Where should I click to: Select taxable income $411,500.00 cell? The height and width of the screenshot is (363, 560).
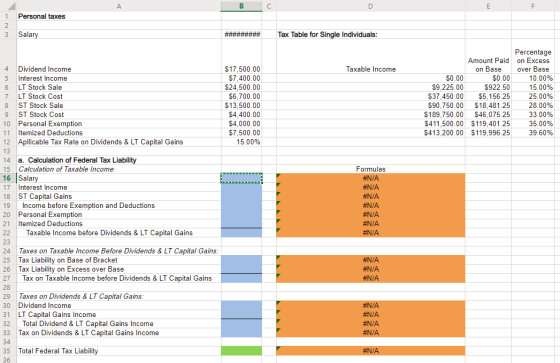pyautogui.click(x=370, y=124)
